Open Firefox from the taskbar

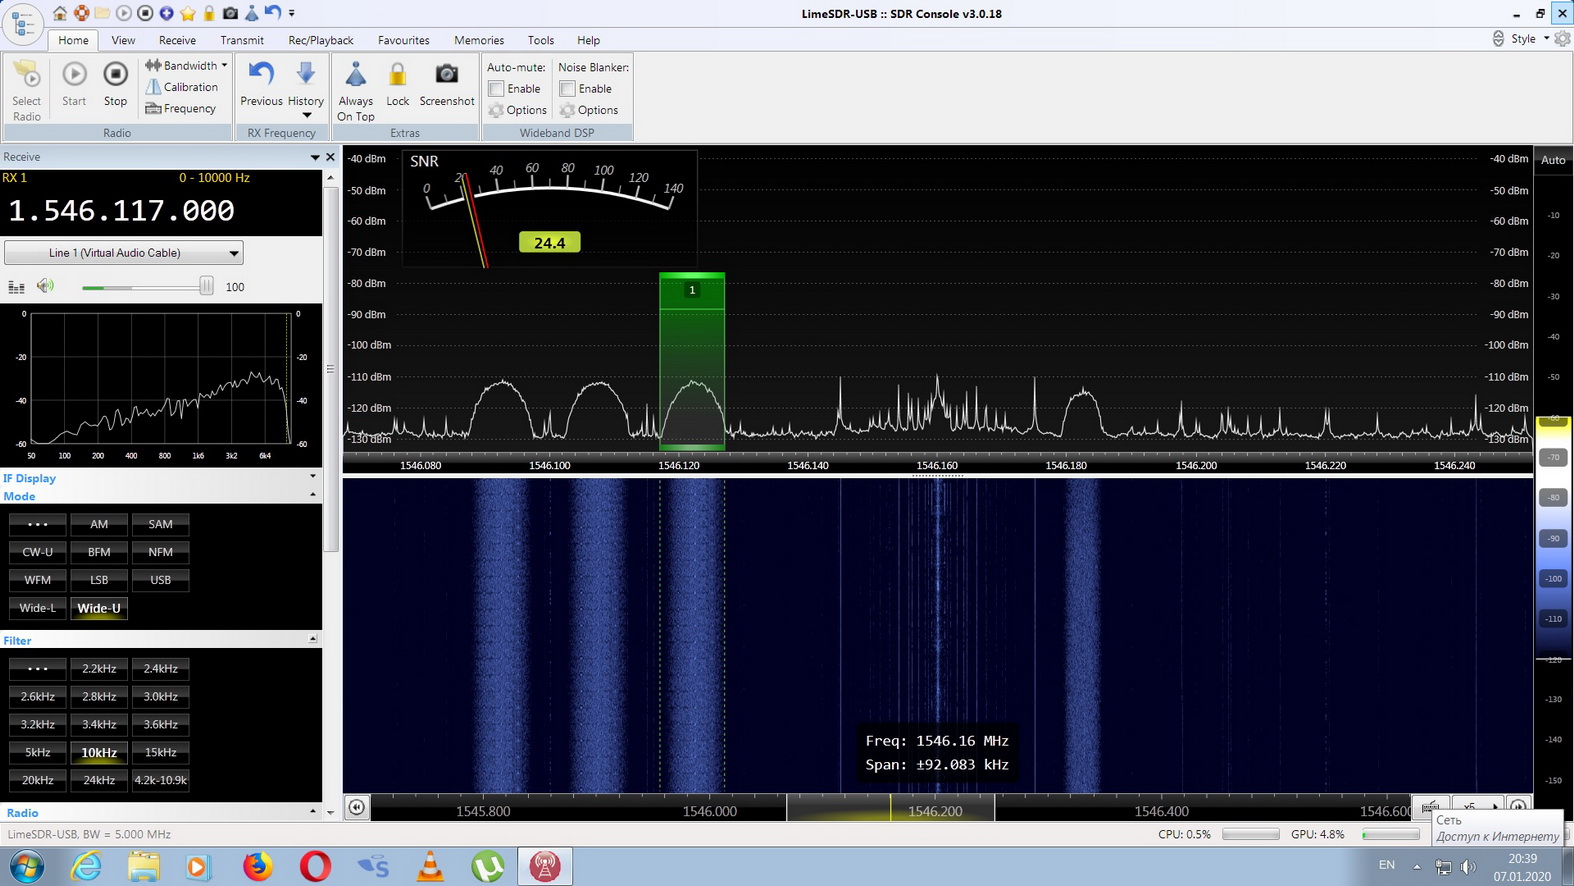(x=257, y=866)
